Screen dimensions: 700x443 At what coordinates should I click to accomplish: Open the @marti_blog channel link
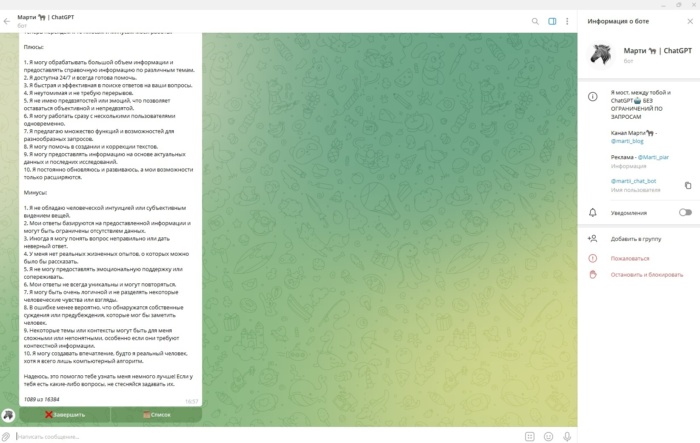click(x=628, y=141)
